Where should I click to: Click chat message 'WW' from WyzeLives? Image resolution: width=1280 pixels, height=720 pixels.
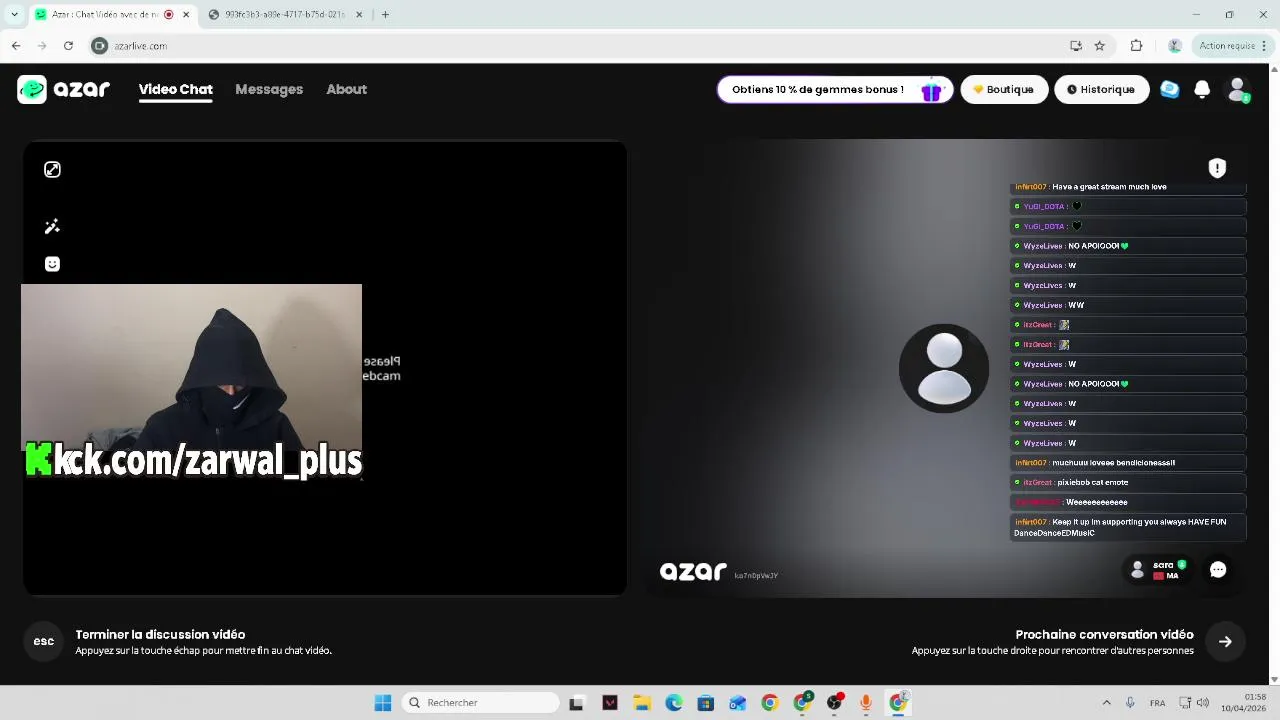(1076, 305)
